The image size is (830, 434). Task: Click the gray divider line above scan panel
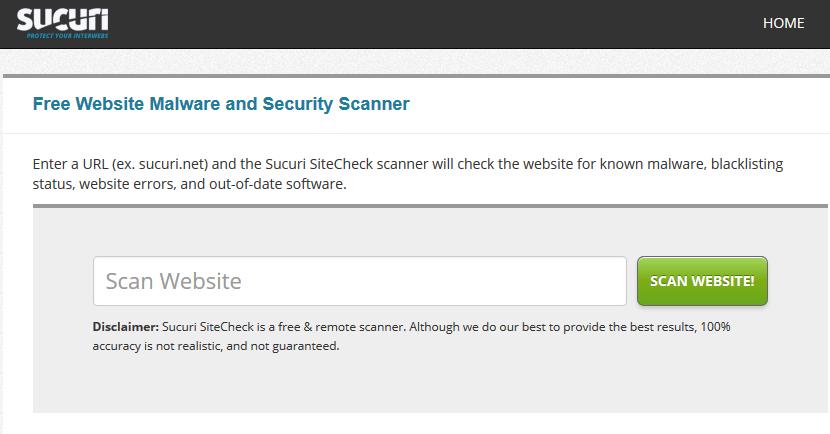pos(430,206)
